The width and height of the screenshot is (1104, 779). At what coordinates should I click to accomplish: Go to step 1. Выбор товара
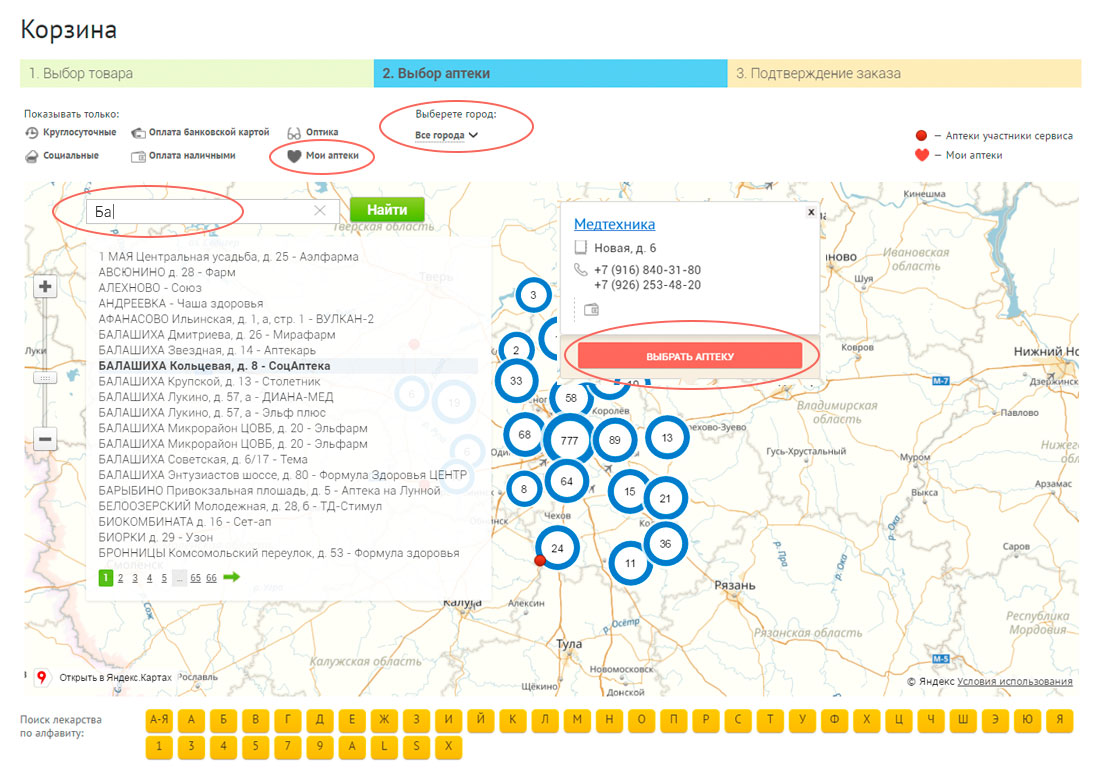(x=197, y=73)
